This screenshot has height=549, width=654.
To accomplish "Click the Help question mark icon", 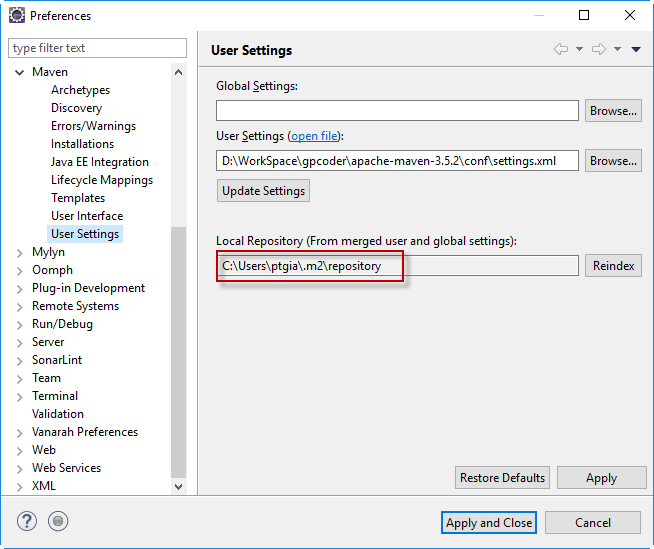I will coord(27,521).
